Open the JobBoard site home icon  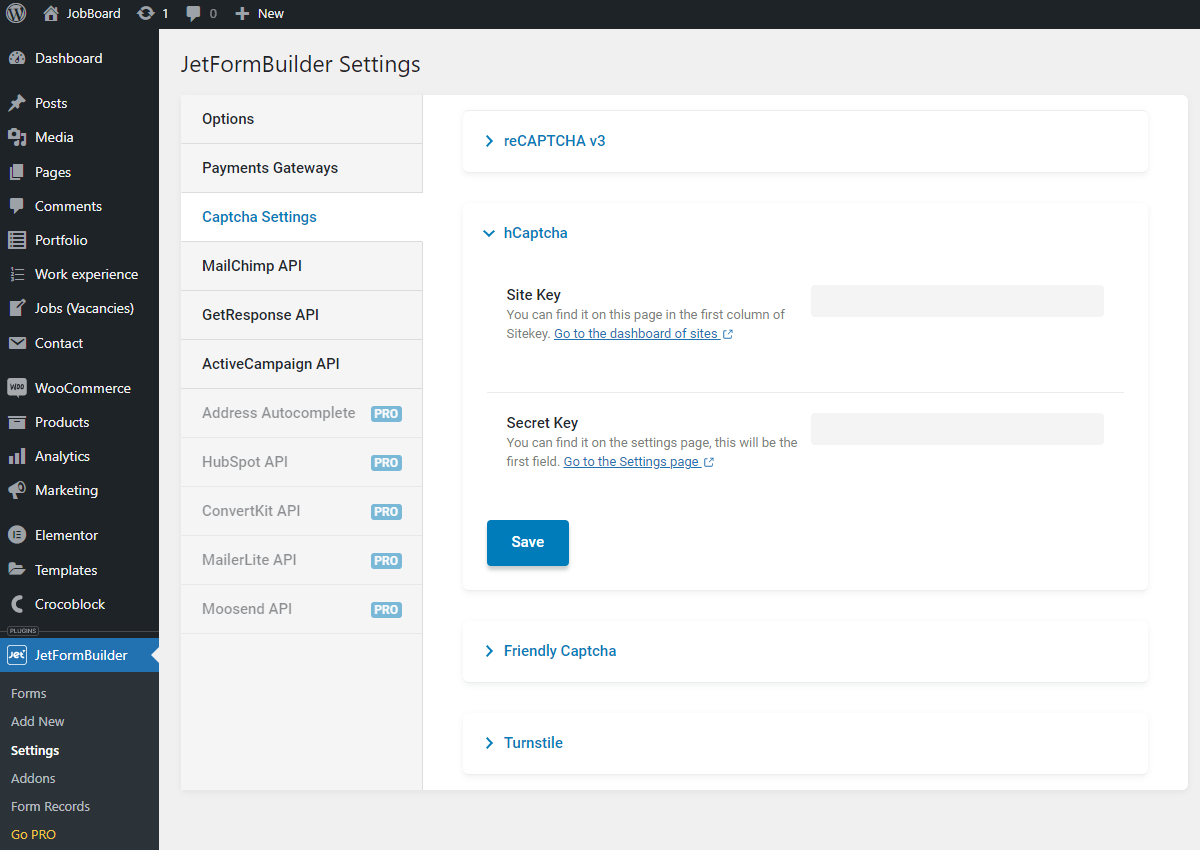(51, 13)
